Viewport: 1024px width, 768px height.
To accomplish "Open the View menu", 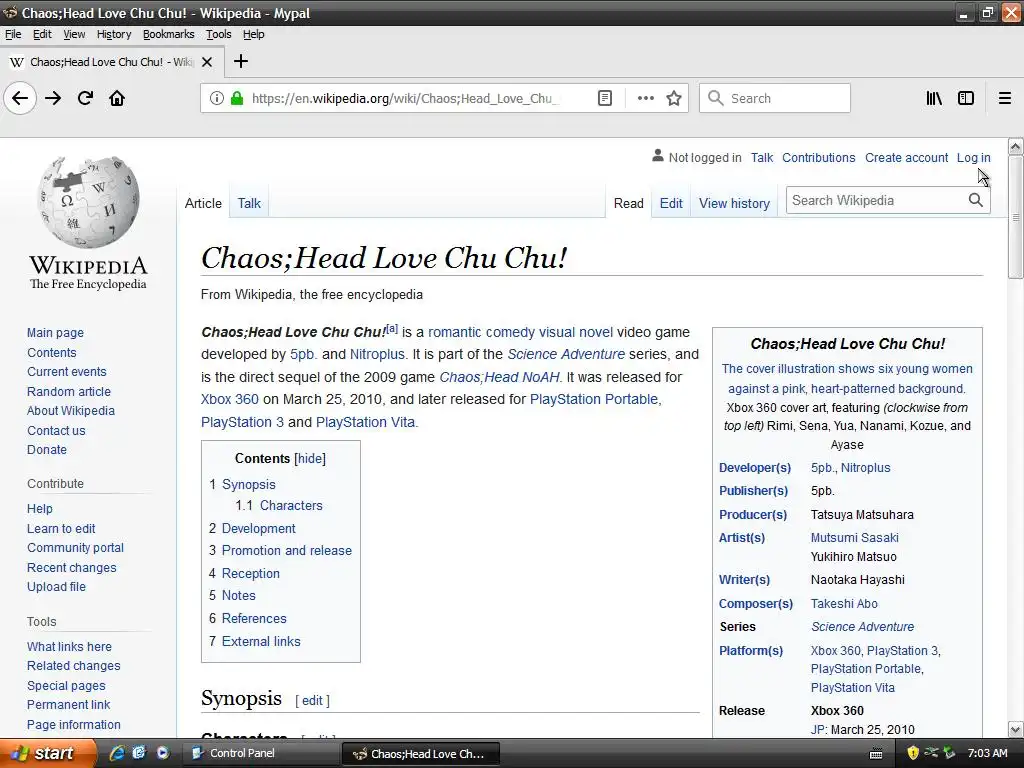I will point(74,35).
